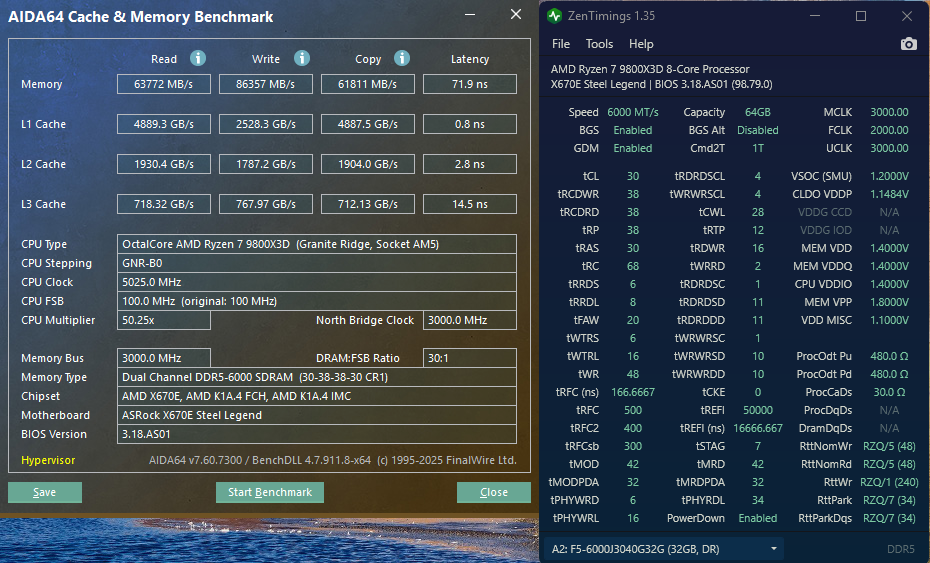Image resolution: width=930 pixels, height=563 pixels.
Task: Click the L1 Cache Read value 4889.3 GB/s
Action: tap(164, 124)
